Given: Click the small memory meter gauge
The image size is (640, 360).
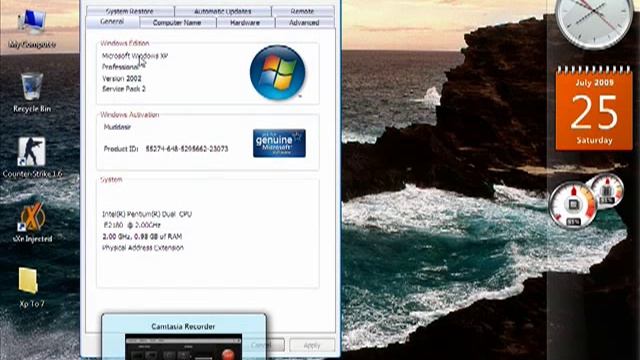Looking at the screenshot, I should (x=608, y=191).
